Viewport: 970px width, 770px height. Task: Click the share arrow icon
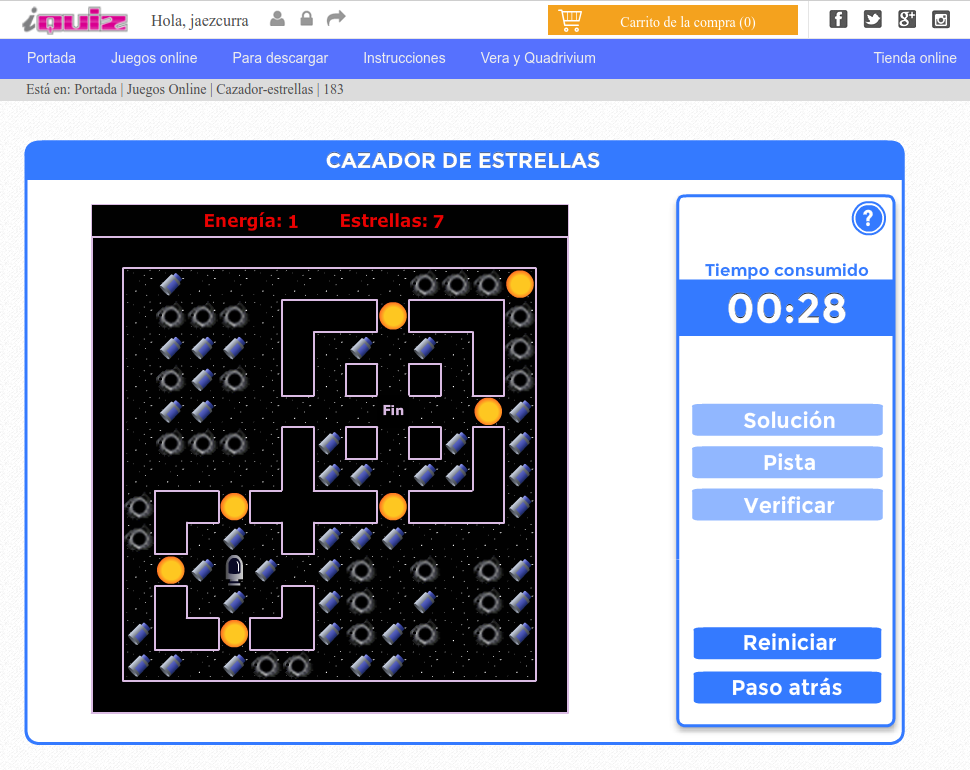[x=336, y=19]
